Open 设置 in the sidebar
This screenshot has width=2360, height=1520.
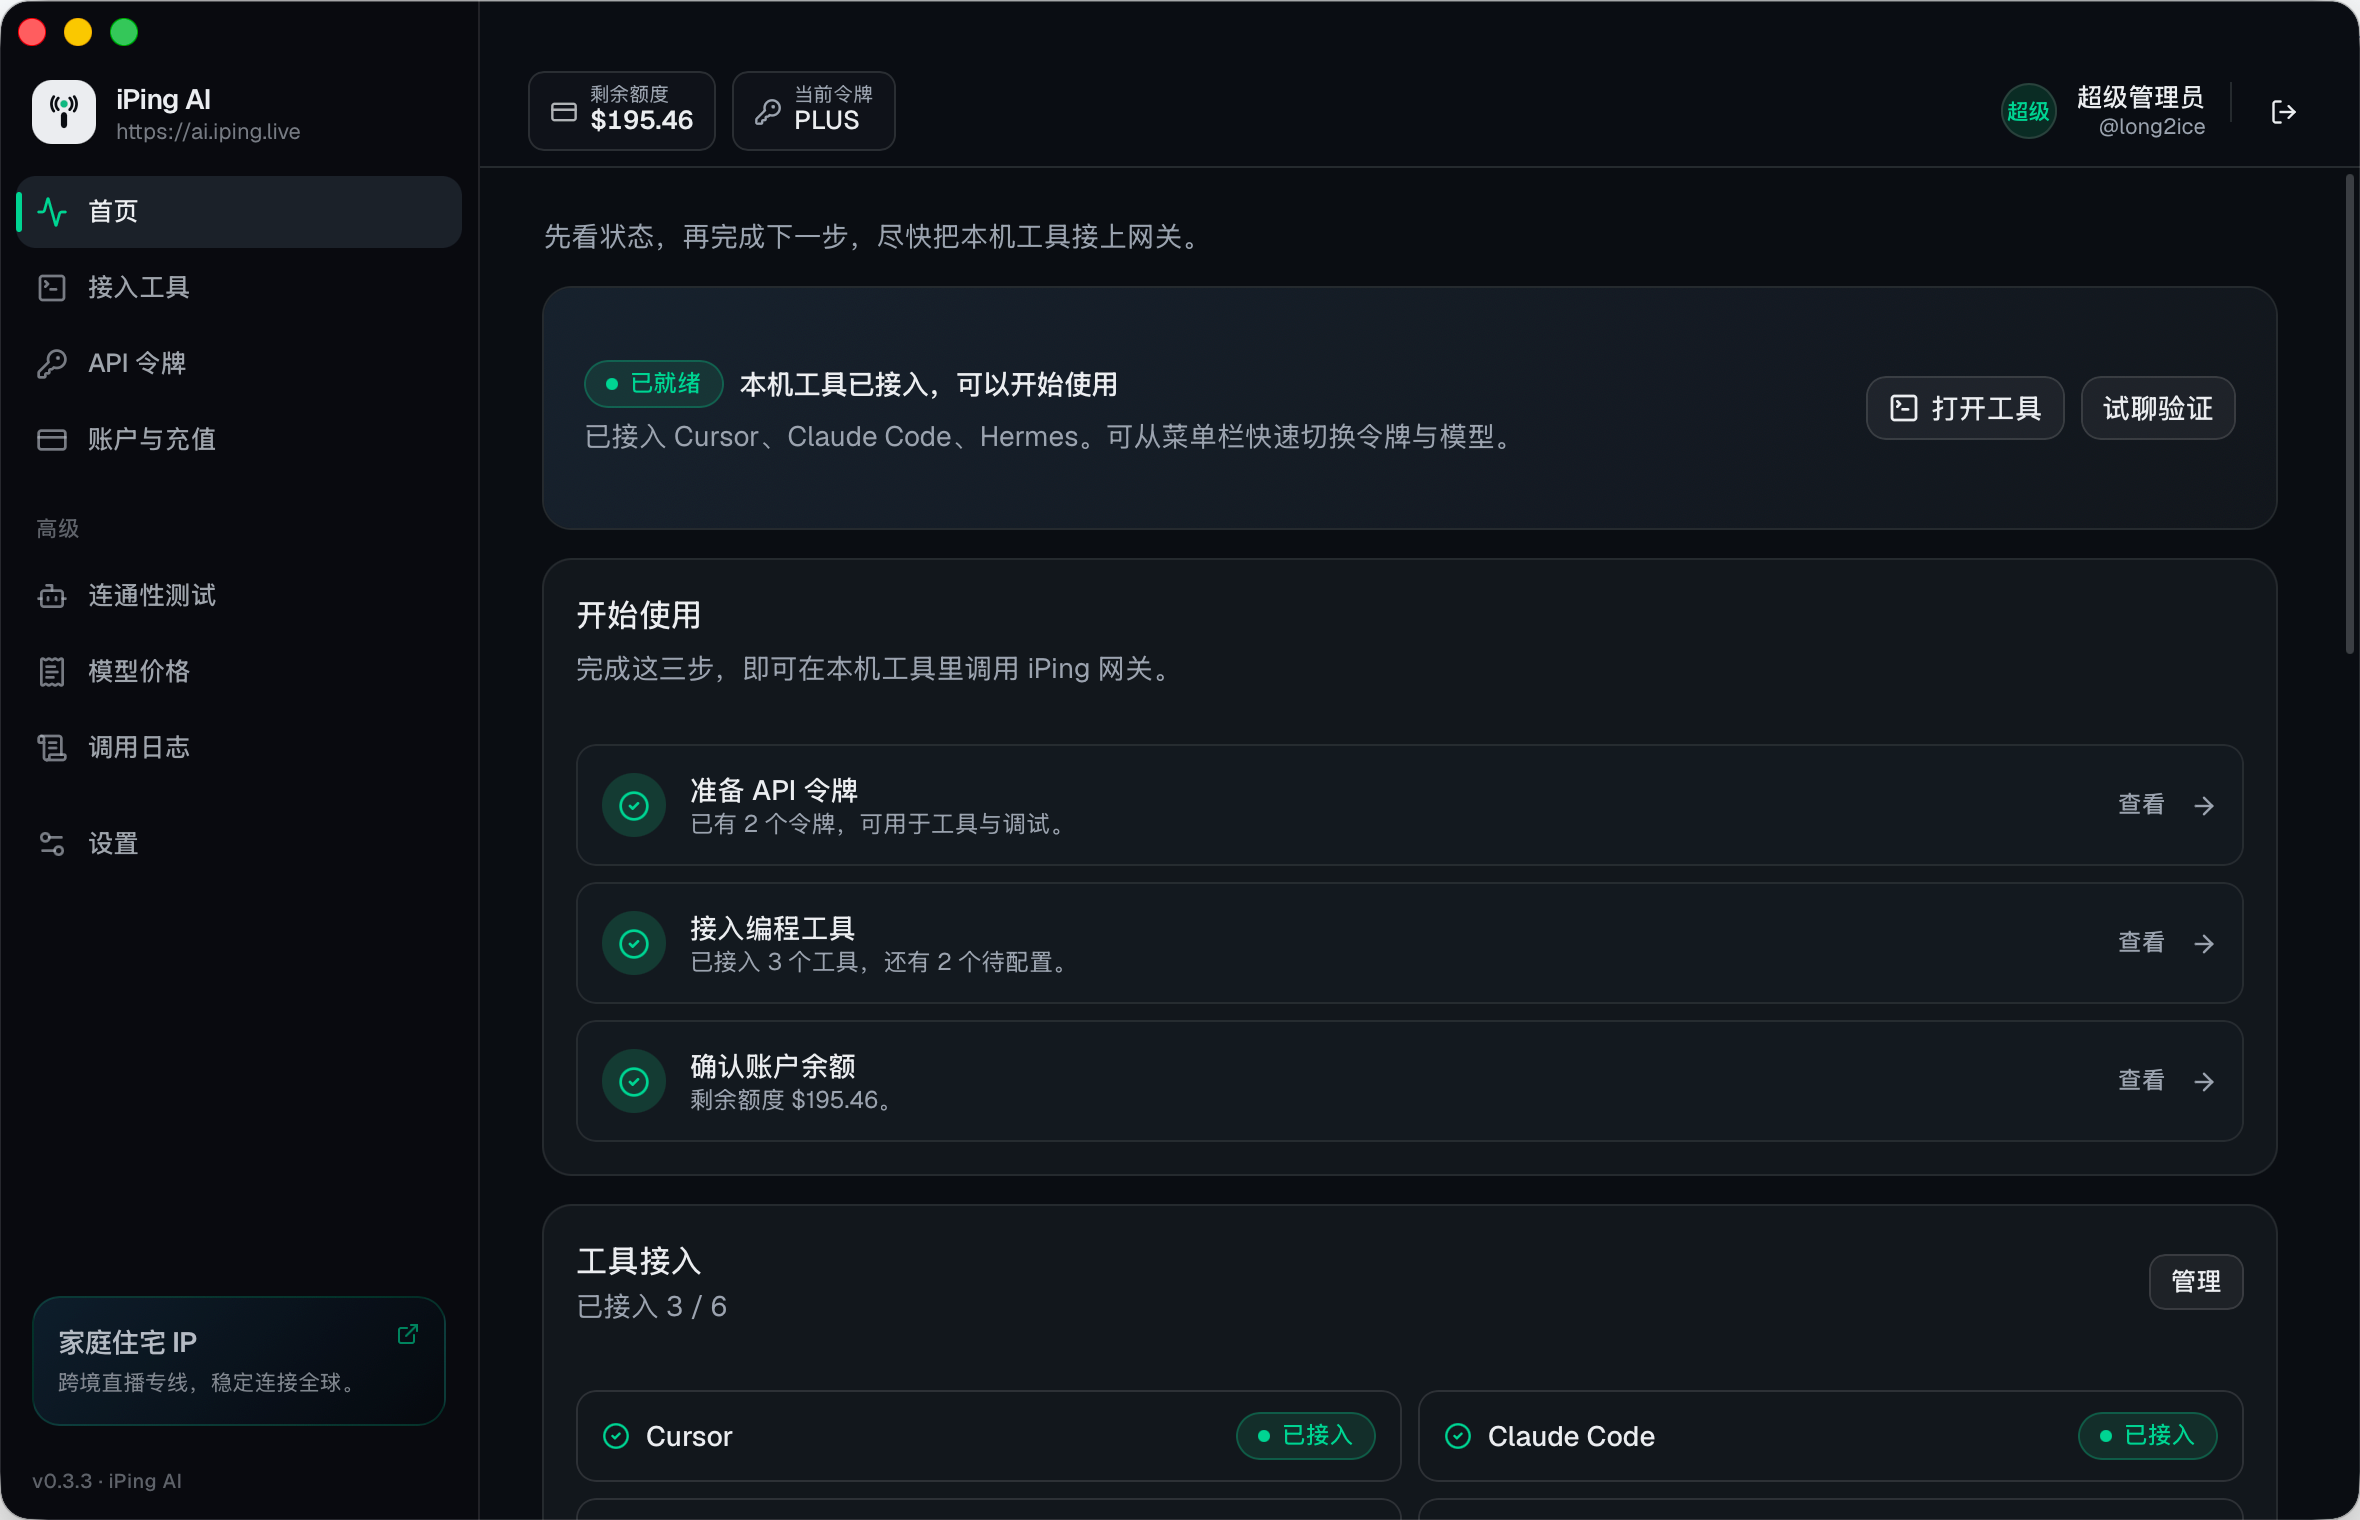(240, 844)
